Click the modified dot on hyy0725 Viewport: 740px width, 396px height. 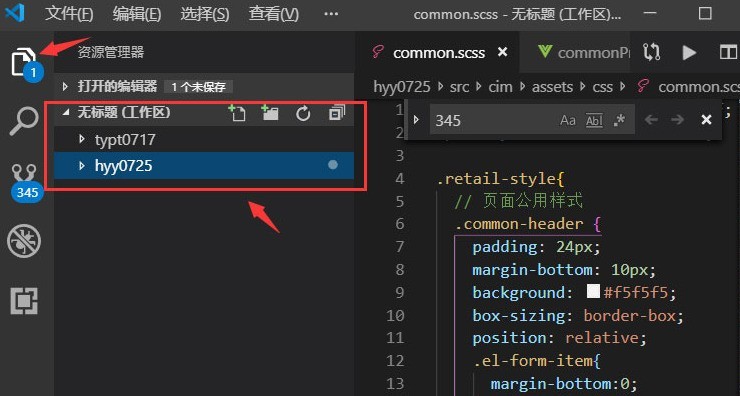333,165
